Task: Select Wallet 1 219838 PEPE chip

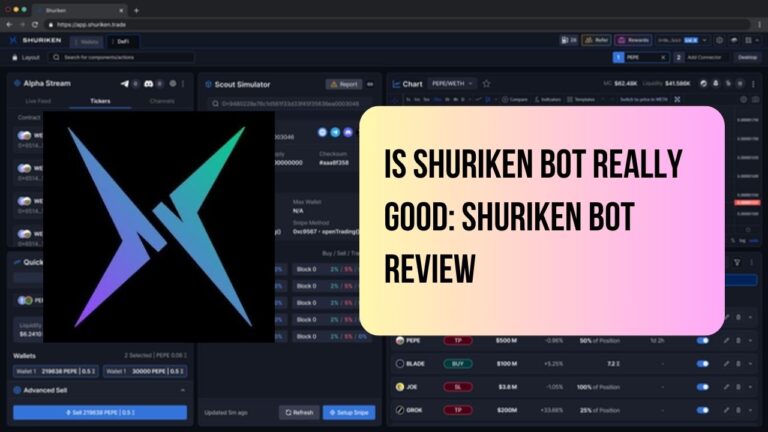Action: pyautogui.click(x=56, y=371)
